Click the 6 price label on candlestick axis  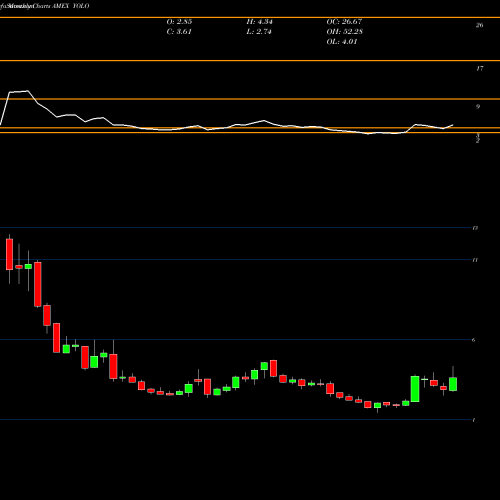coord(474,340)
